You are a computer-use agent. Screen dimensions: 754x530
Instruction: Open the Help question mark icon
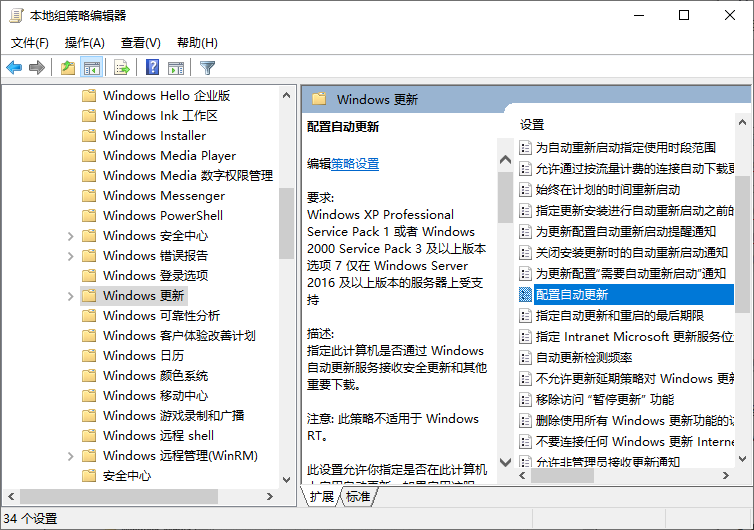152,68
